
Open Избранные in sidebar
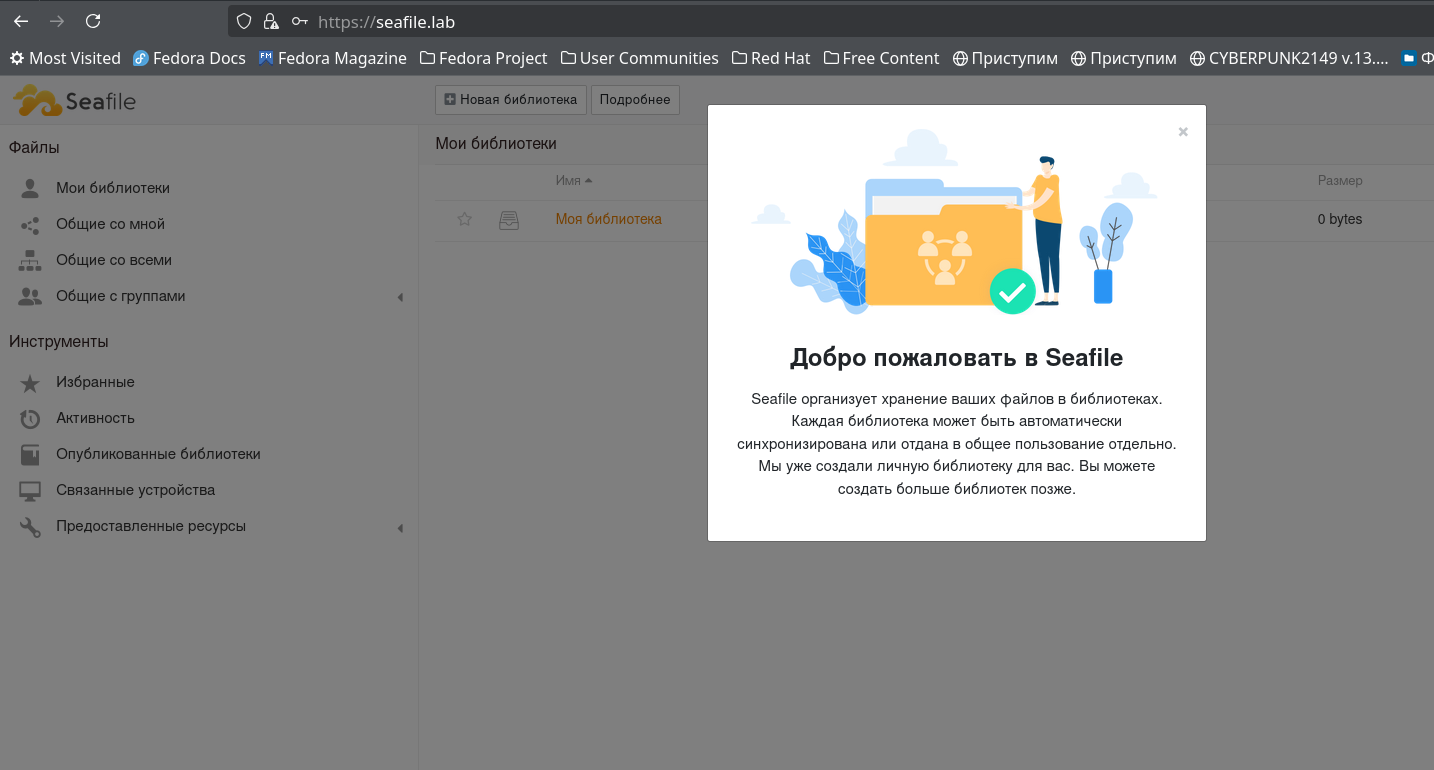point(95,382)
